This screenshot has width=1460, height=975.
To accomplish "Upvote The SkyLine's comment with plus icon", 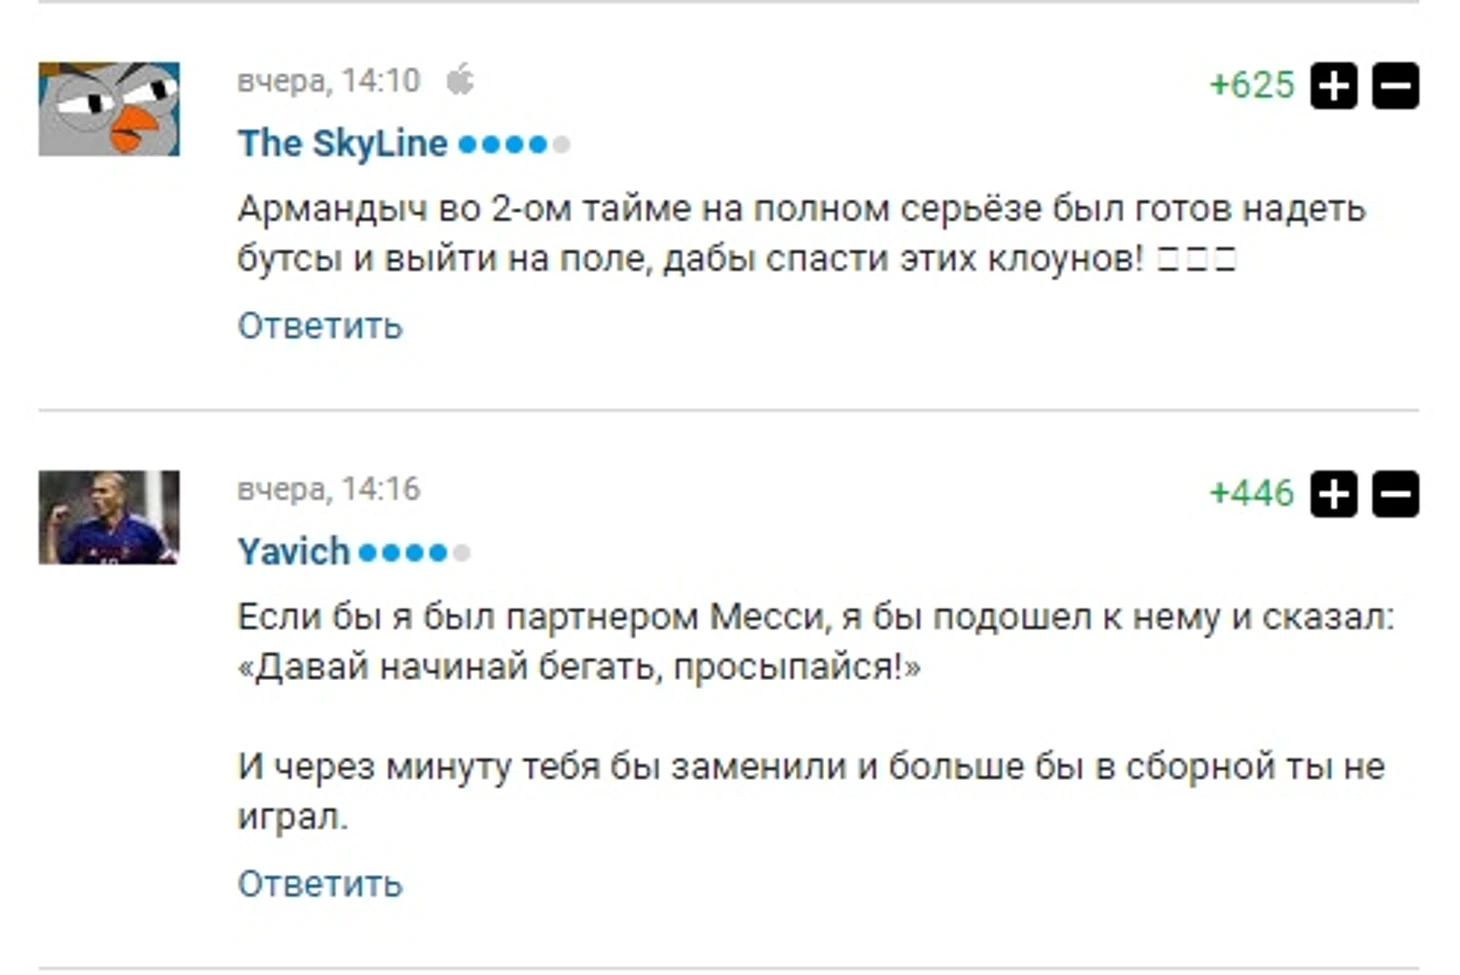I will (x=1334, y=85).
